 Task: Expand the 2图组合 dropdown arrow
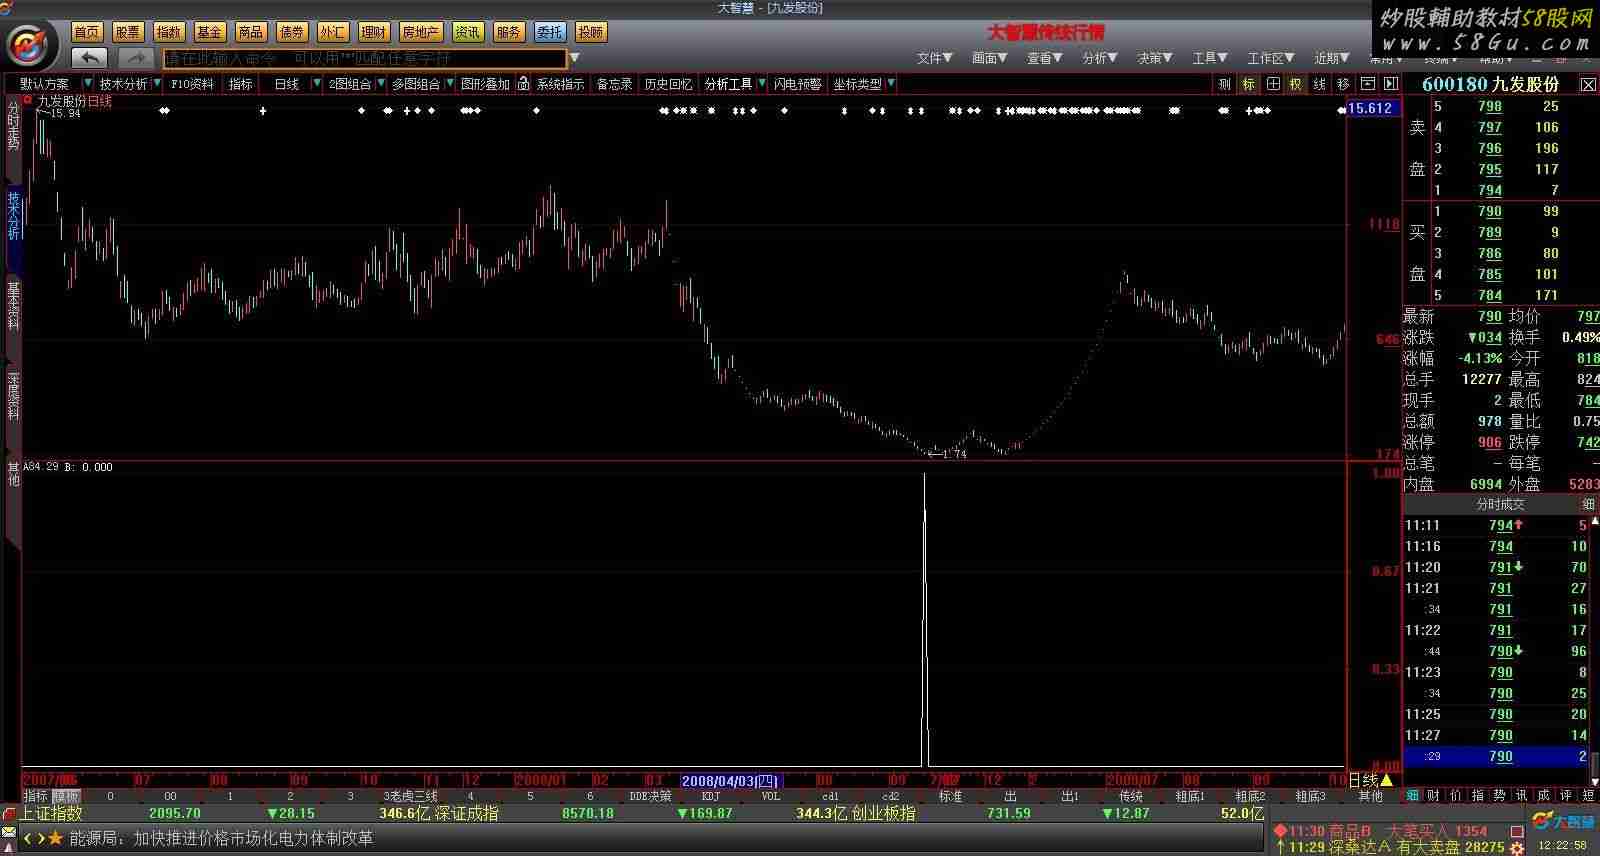(381, 84)
